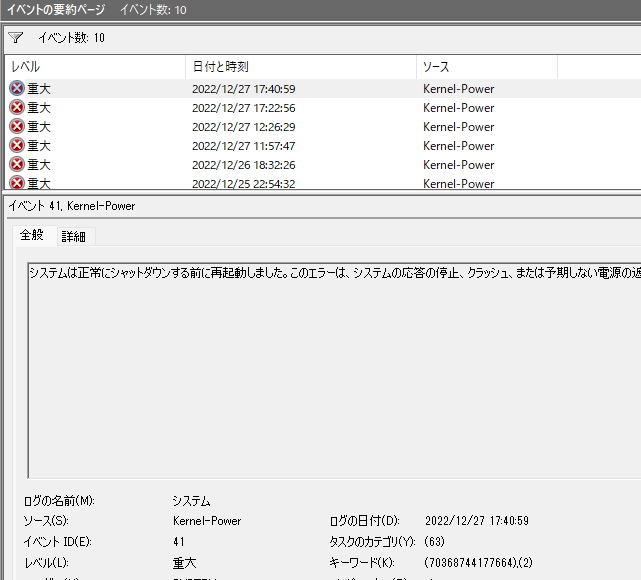641x580 pixels.
Task: Click the ログの名前(M) label
Action: (x=59, y=501)
